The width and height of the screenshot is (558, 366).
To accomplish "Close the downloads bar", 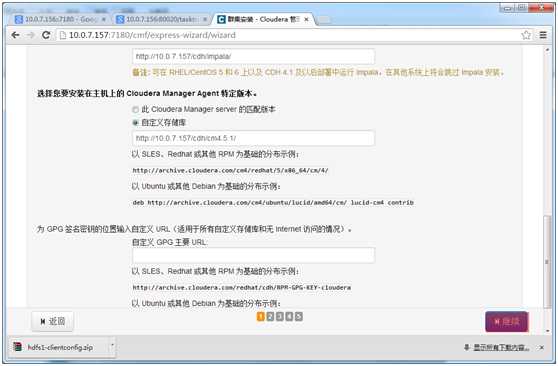I will coord(542,347).
